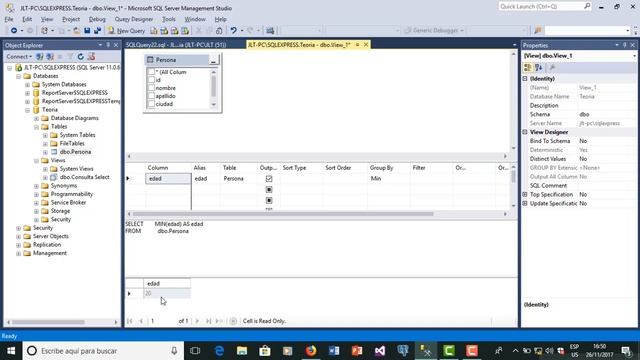This screenshot has width=640, height=360.
Task: Click the navigate back circular arrow icon
Action: point(14,31)
